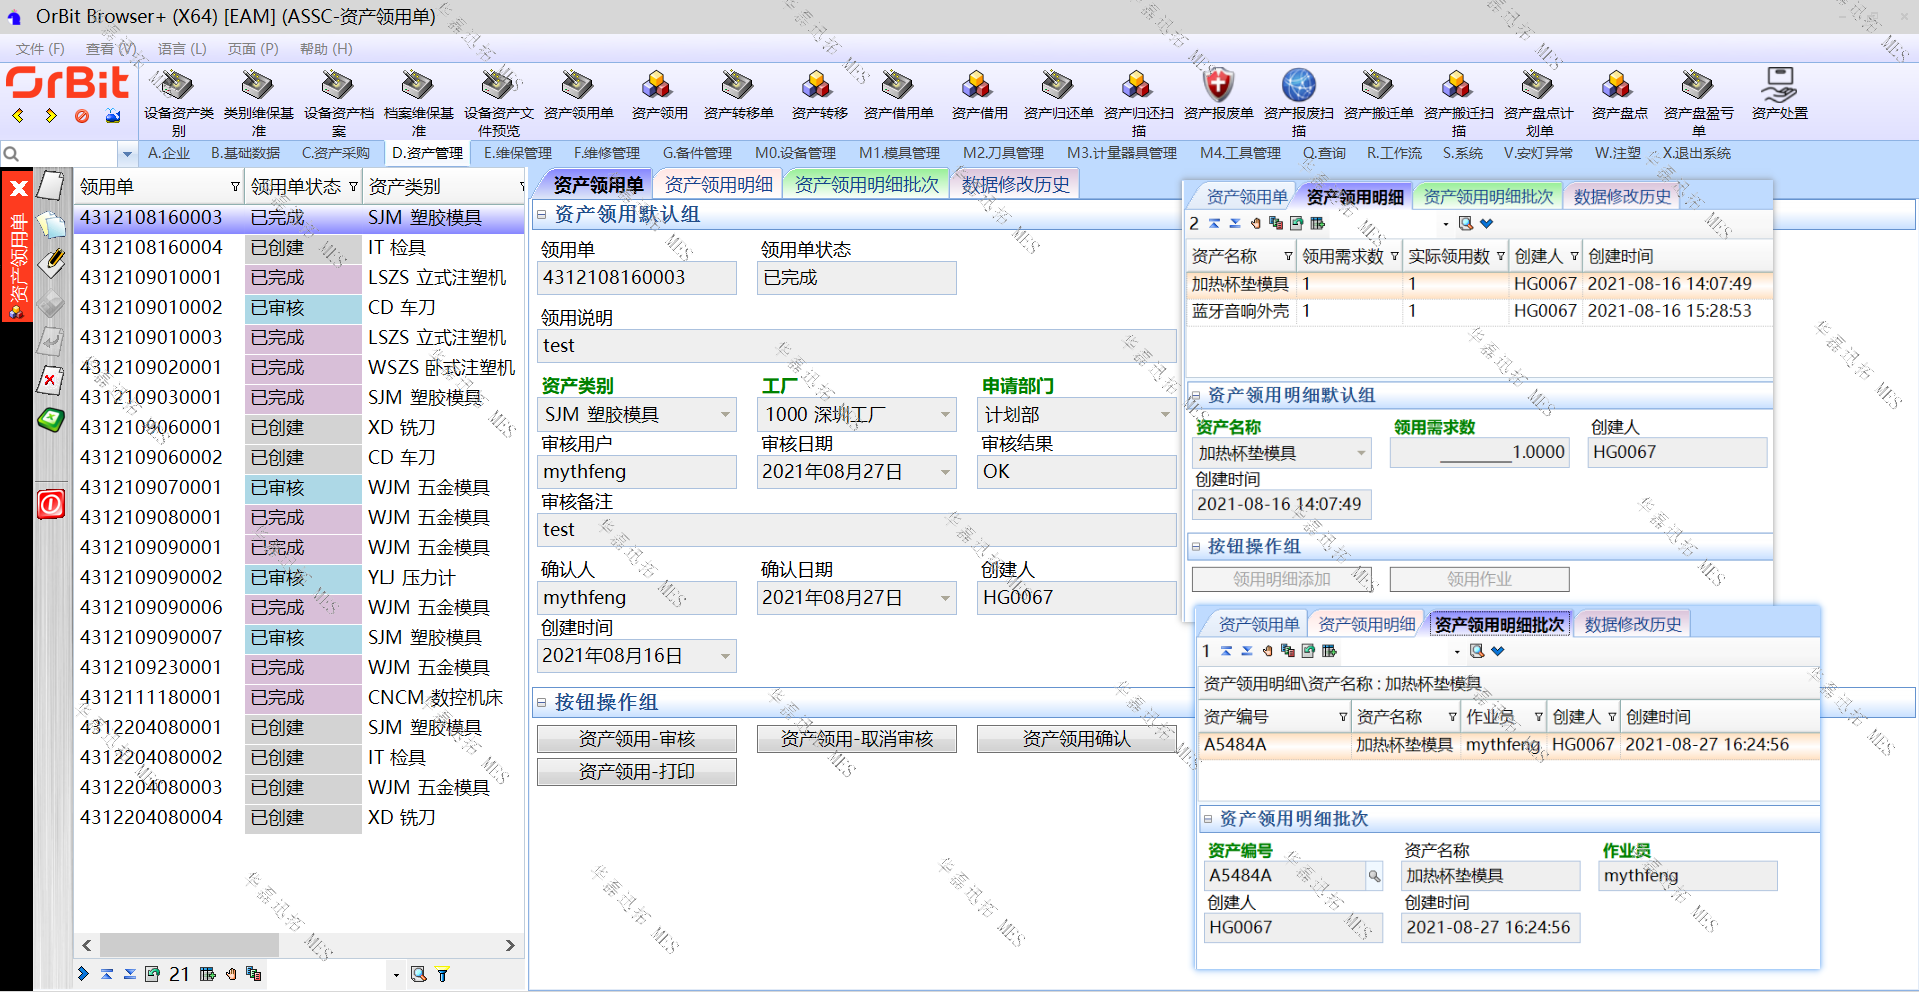Open the 帮助 (H) menu
Image resolution: width=1919 pixels, height=992 pixels.
pos(326,49)
